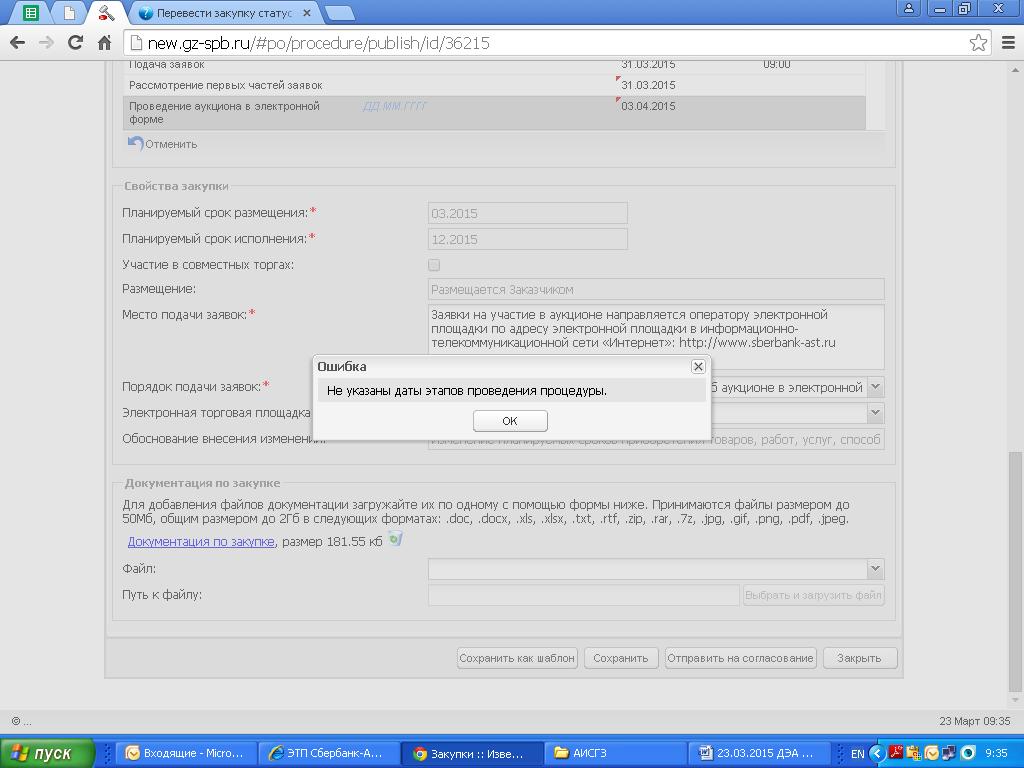
Task: Switch to 23.03.2015 ДЭА Word taskbar item
Action: click(x=758, y=753)
